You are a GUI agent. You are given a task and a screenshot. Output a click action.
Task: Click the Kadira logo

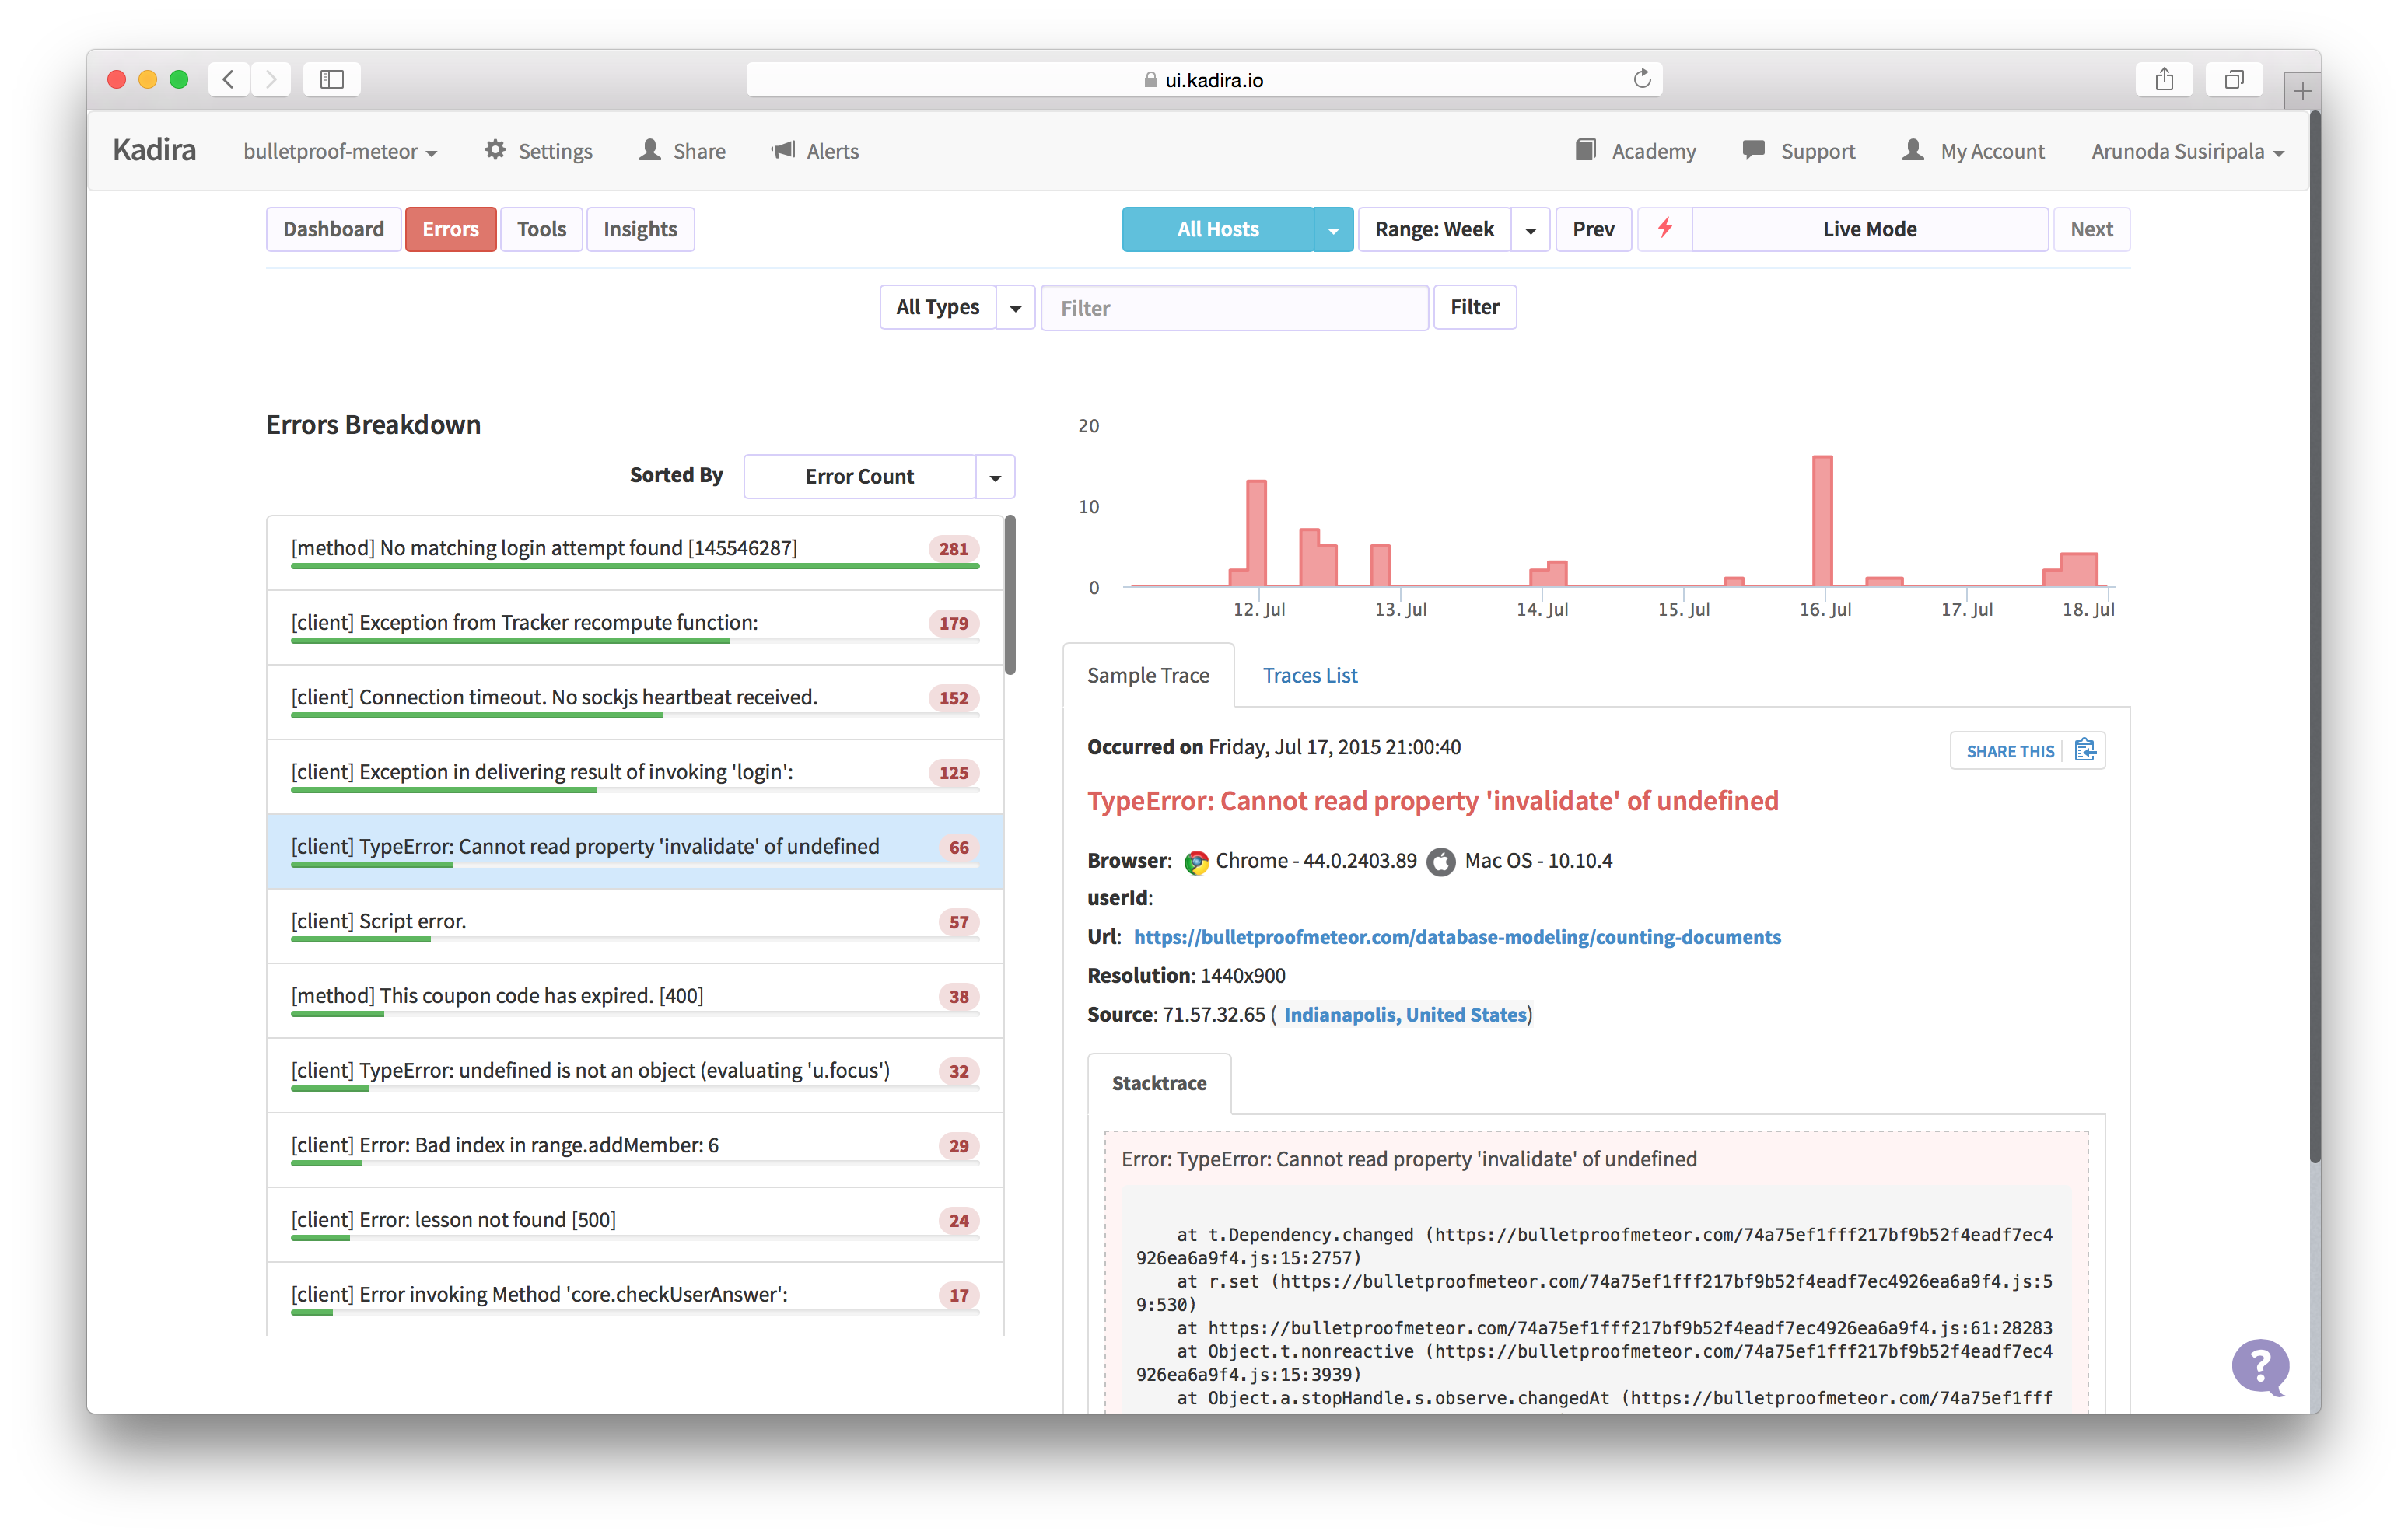click(154, 150)
